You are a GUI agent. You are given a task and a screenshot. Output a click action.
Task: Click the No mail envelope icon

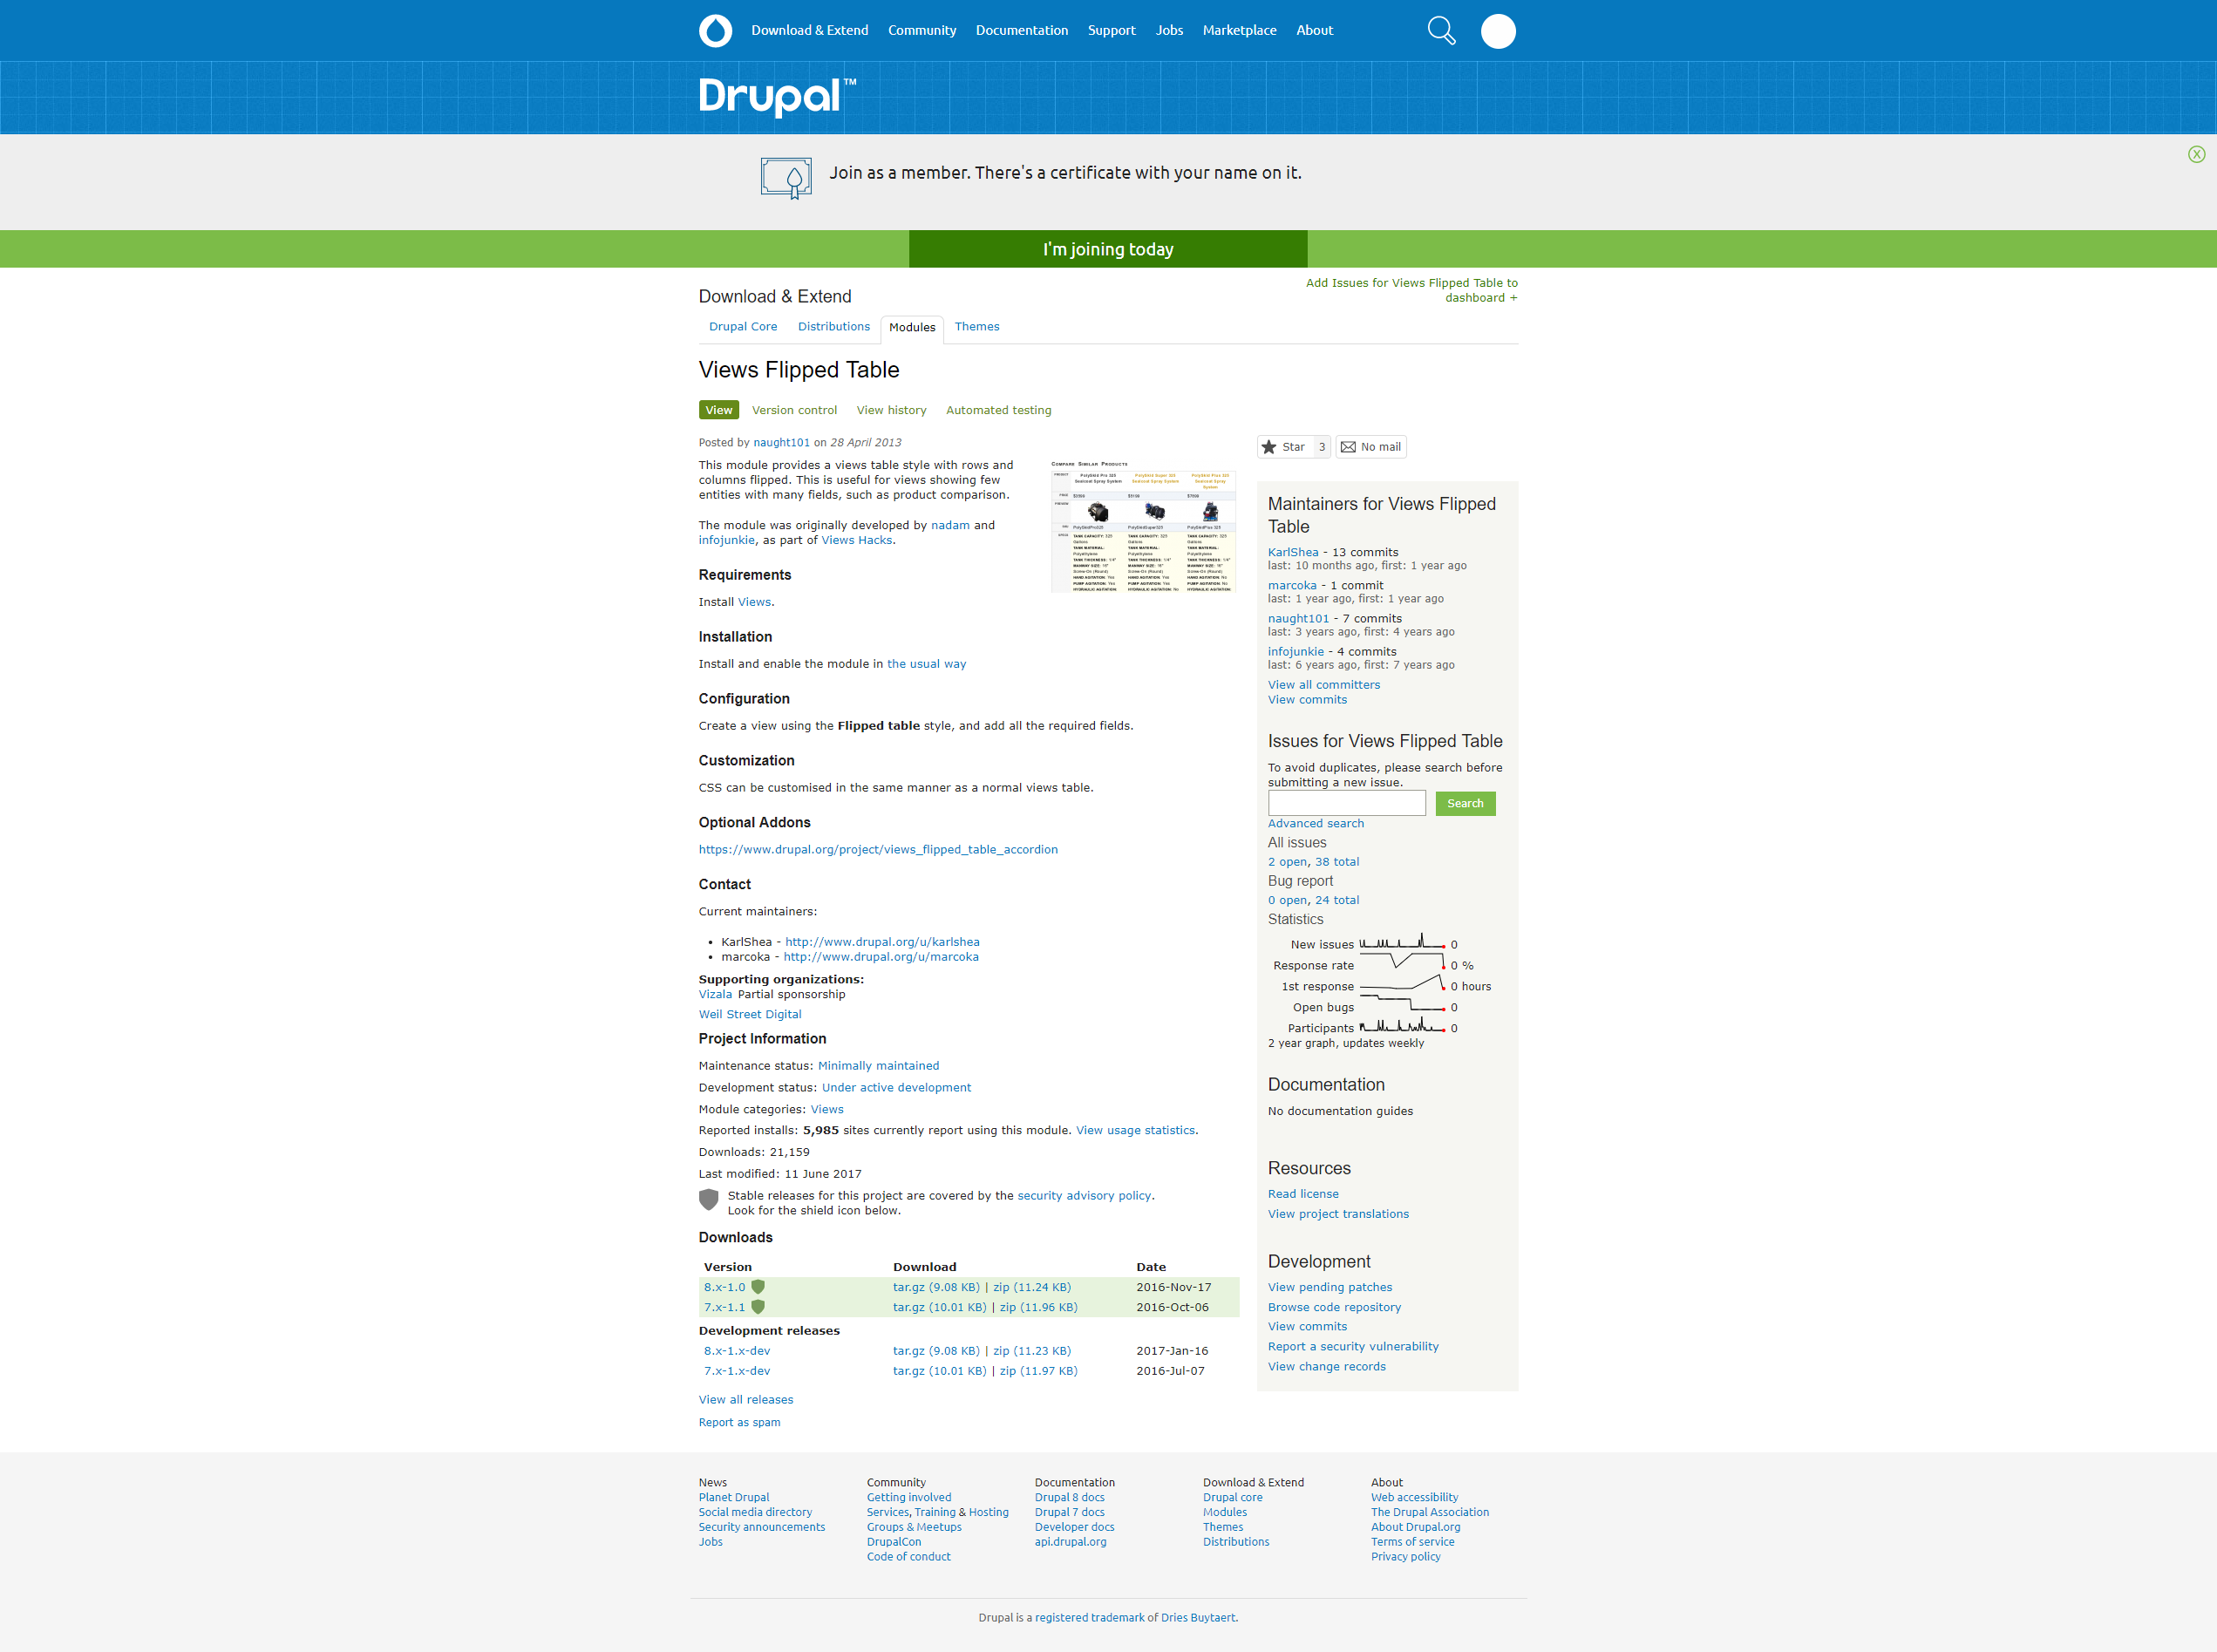pos(1348,447)
